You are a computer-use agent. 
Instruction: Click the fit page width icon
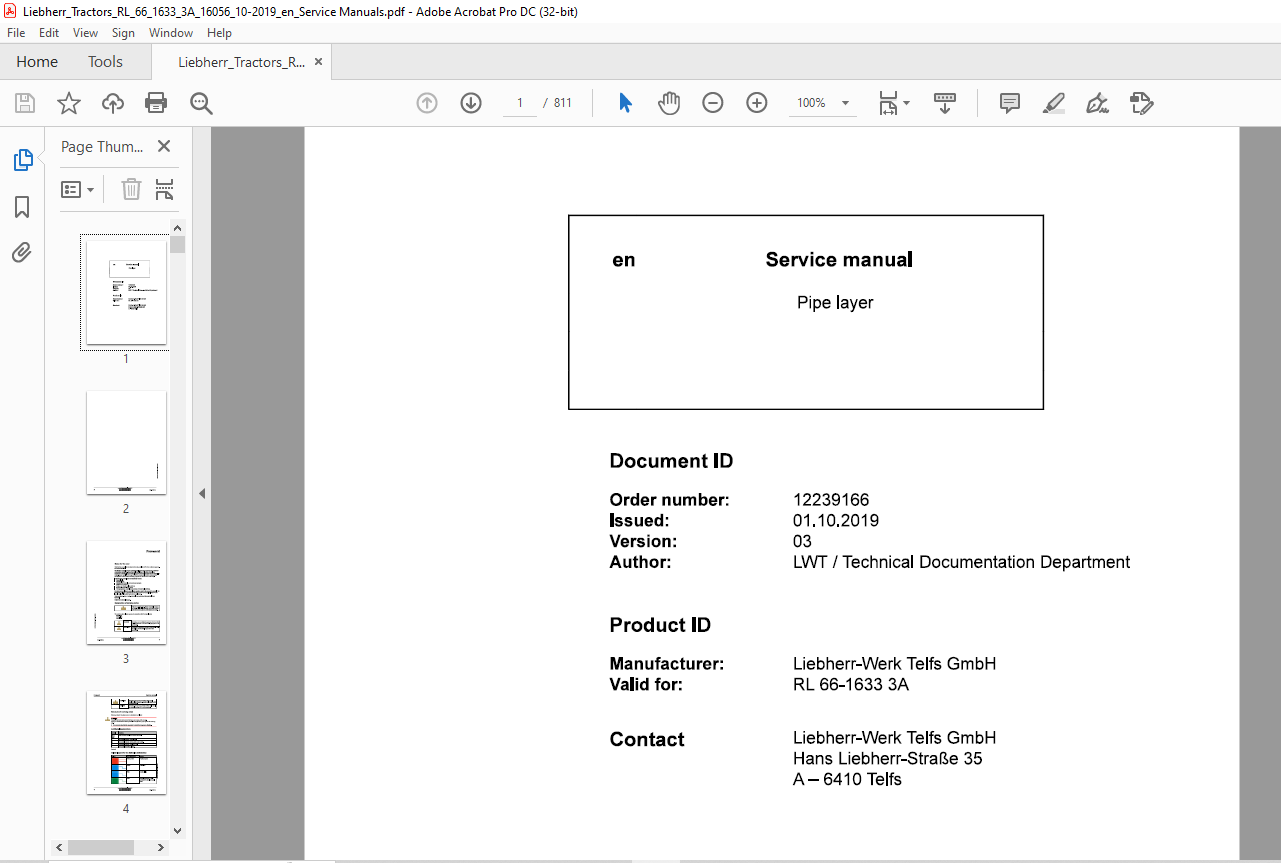tap(888, 103)
